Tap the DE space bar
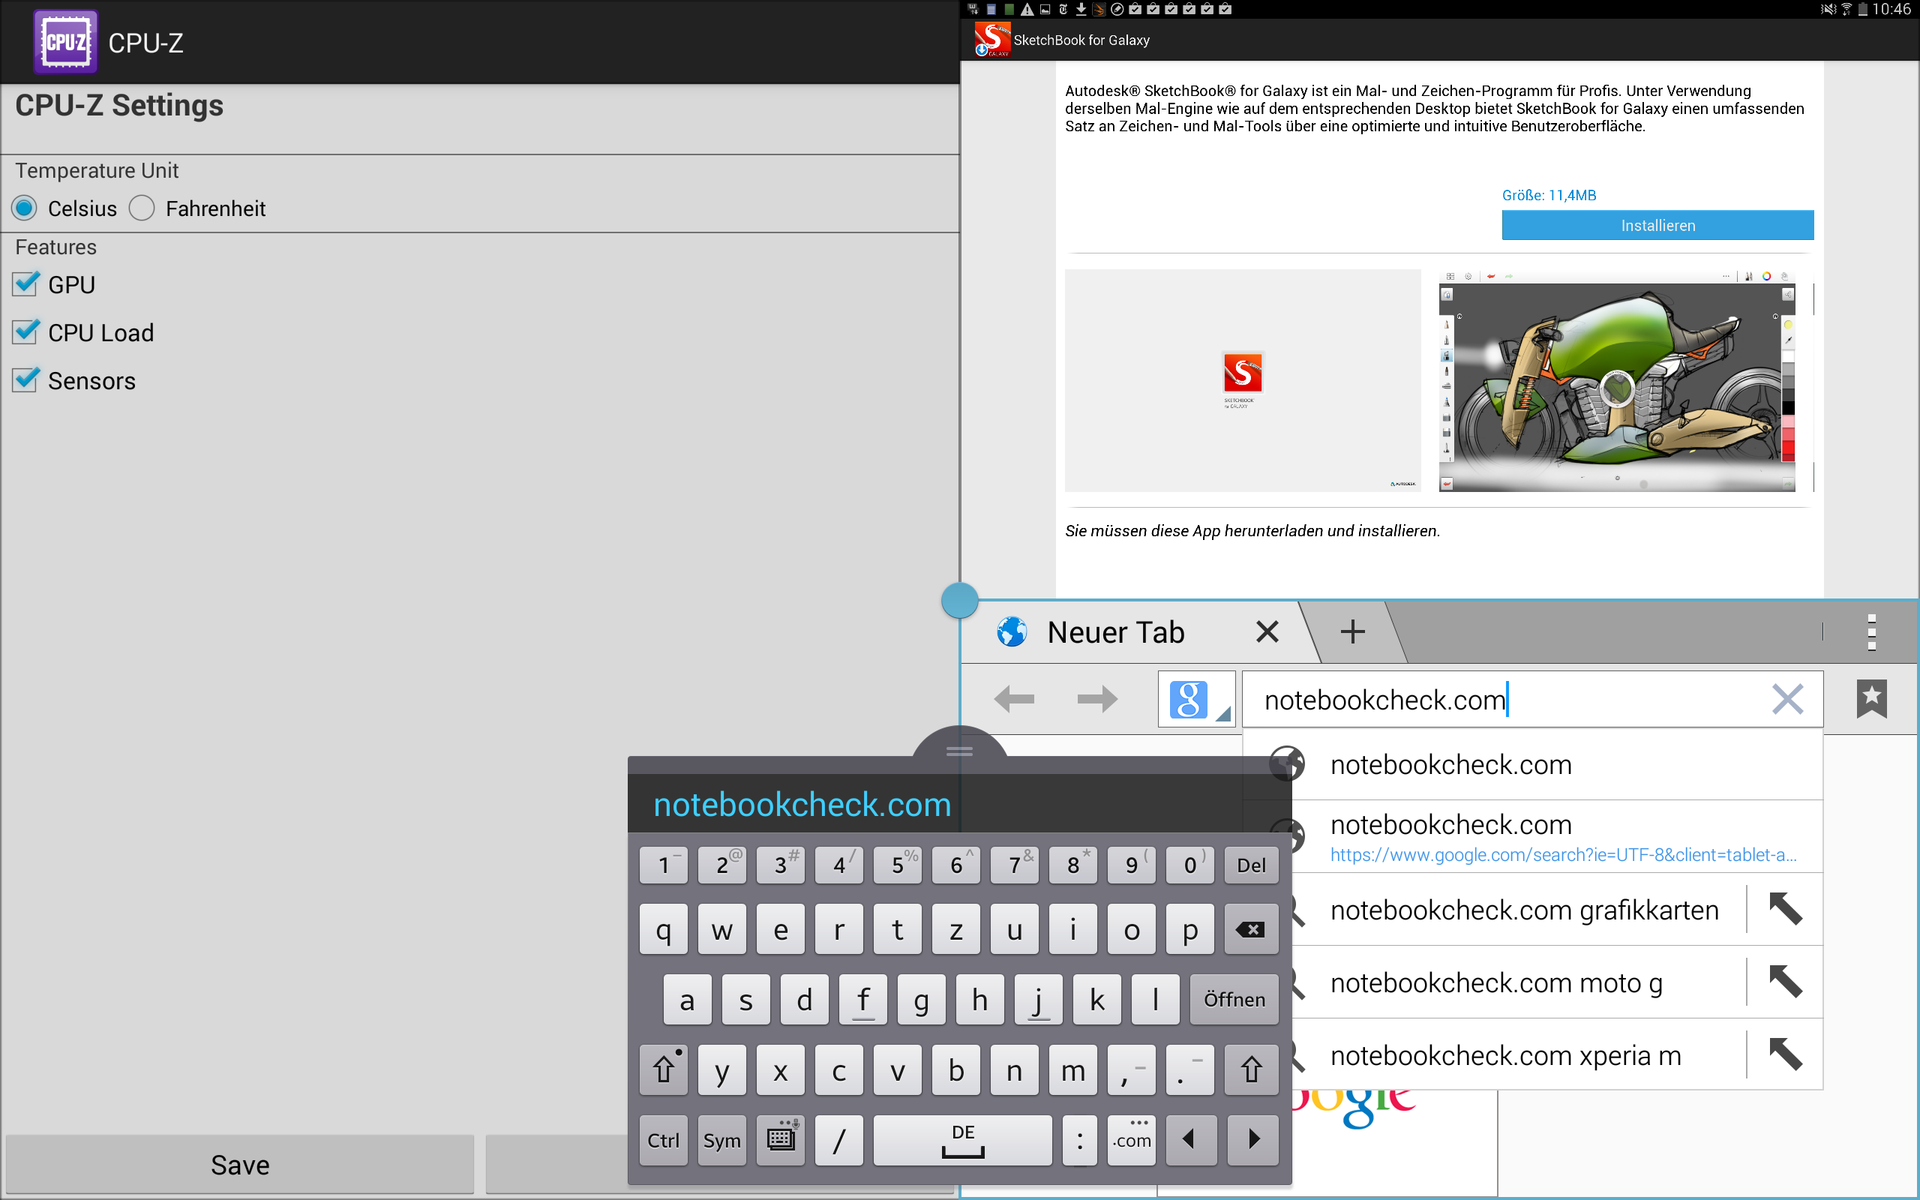The height and width of the screenshot is (1200, 1920). click(x=963, y=1140)
